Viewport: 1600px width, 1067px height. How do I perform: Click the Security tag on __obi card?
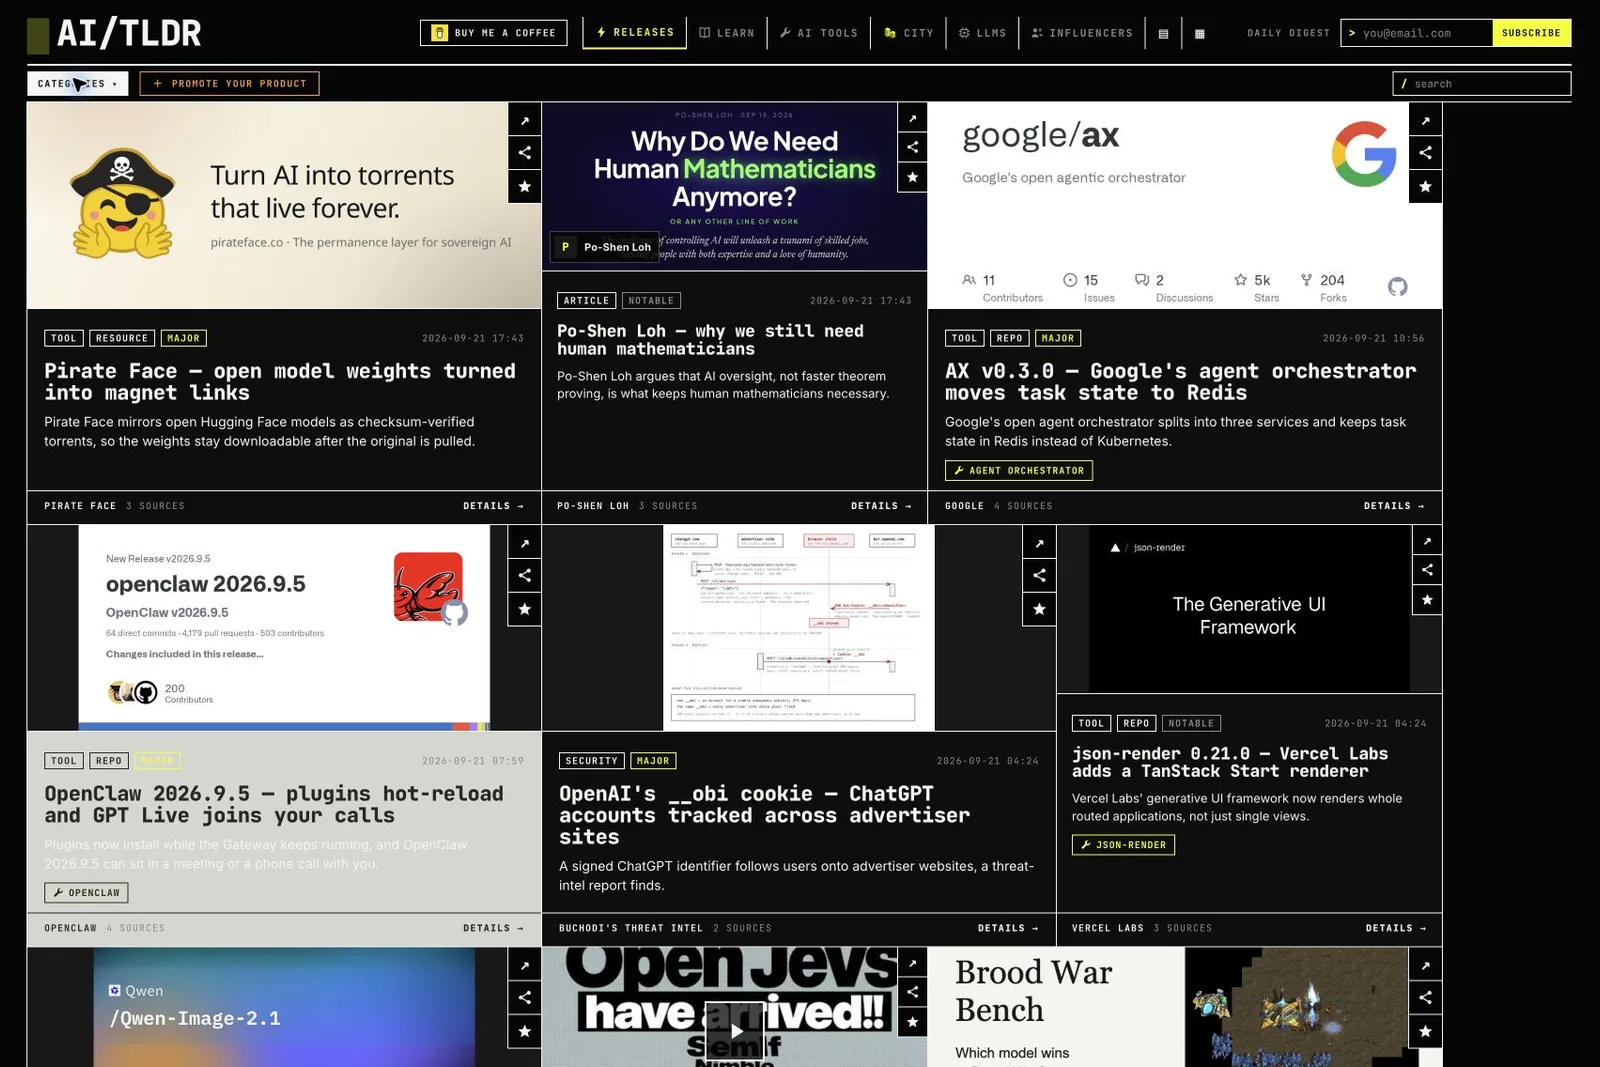click(x=592, y=761)
